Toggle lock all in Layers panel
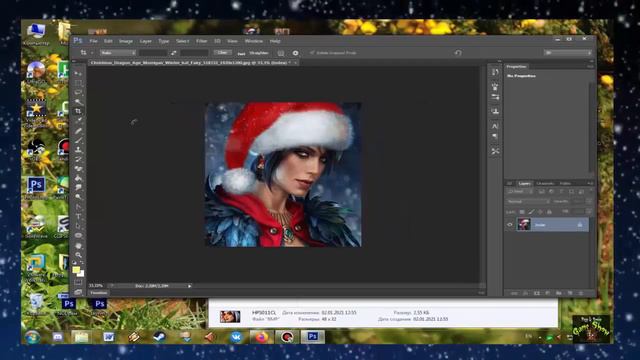640x360 pixels. (x=549, y=212)
